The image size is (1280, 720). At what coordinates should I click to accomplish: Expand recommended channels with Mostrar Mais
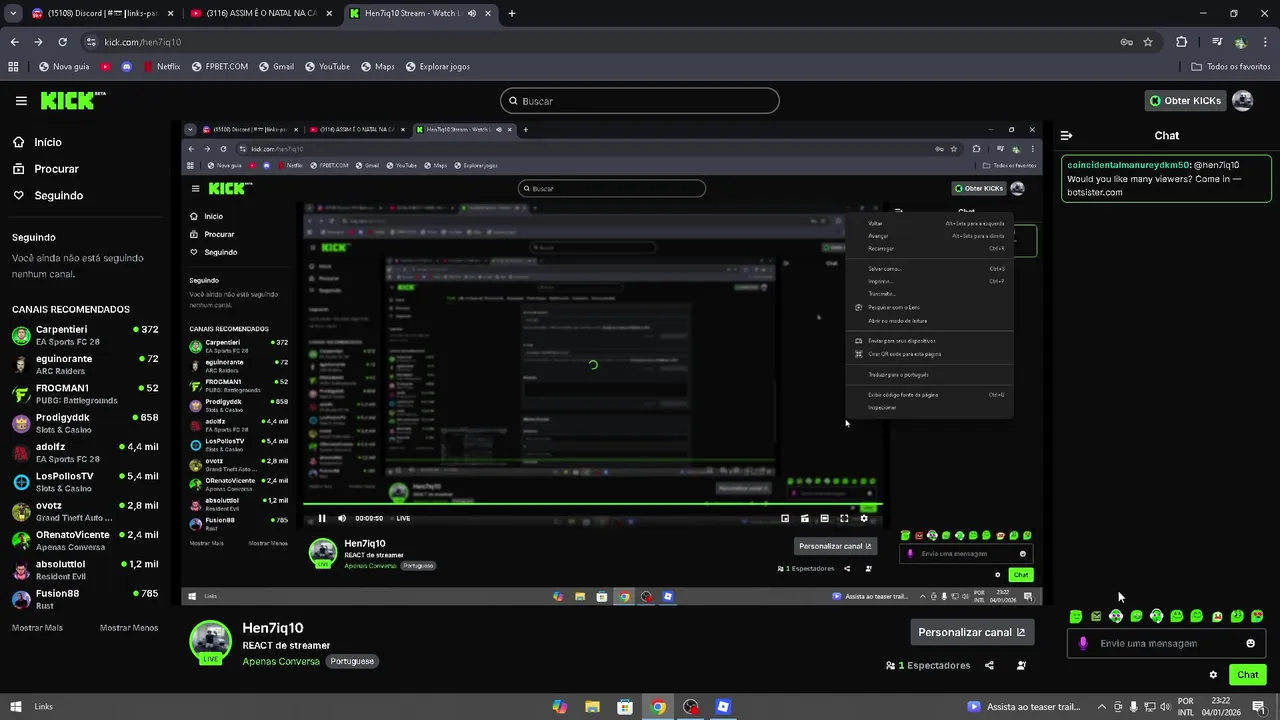(x=37, y=627)
